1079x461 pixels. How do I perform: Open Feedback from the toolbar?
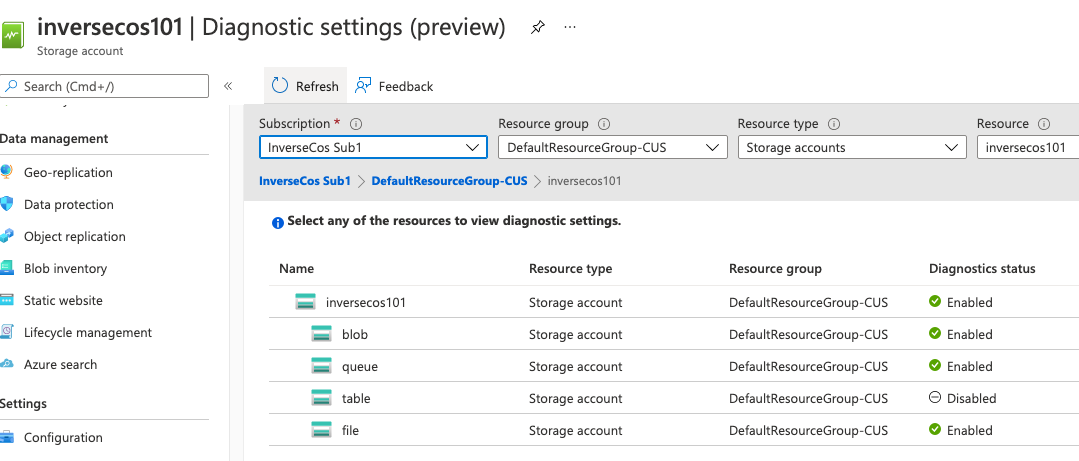(395, 86)
